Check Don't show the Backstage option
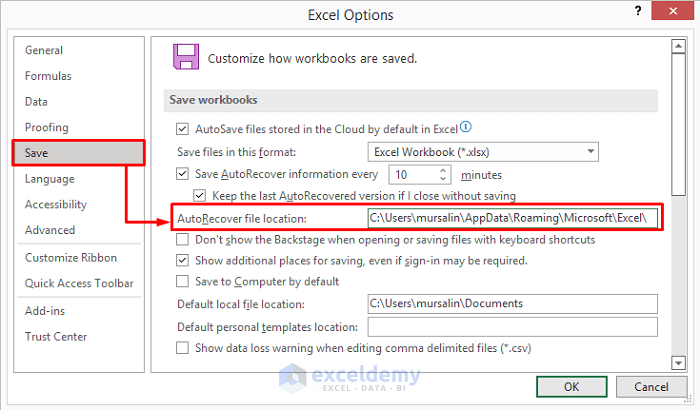This screenshot has width=700, height=410. point(182,240)
